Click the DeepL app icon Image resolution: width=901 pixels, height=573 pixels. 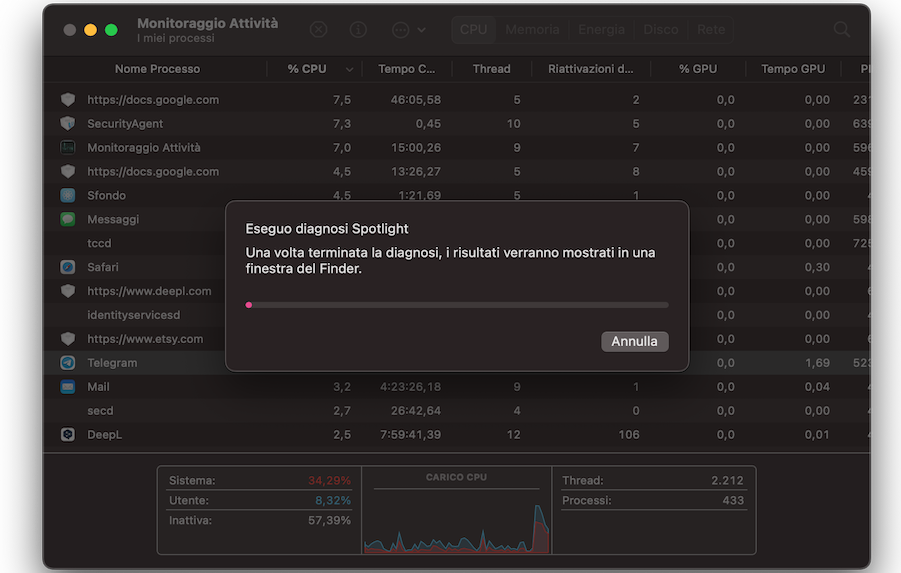pyautogui.click(x=68, y=434)
